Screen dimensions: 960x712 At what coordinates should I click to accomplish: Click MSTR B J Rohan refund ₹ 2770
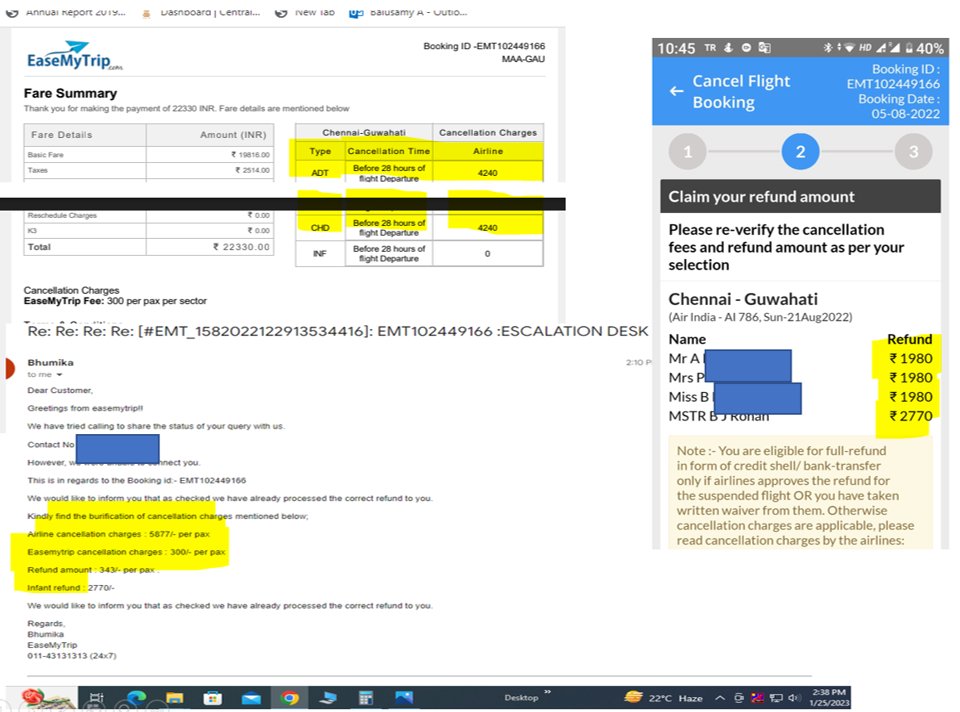click(x=911, y=416)
